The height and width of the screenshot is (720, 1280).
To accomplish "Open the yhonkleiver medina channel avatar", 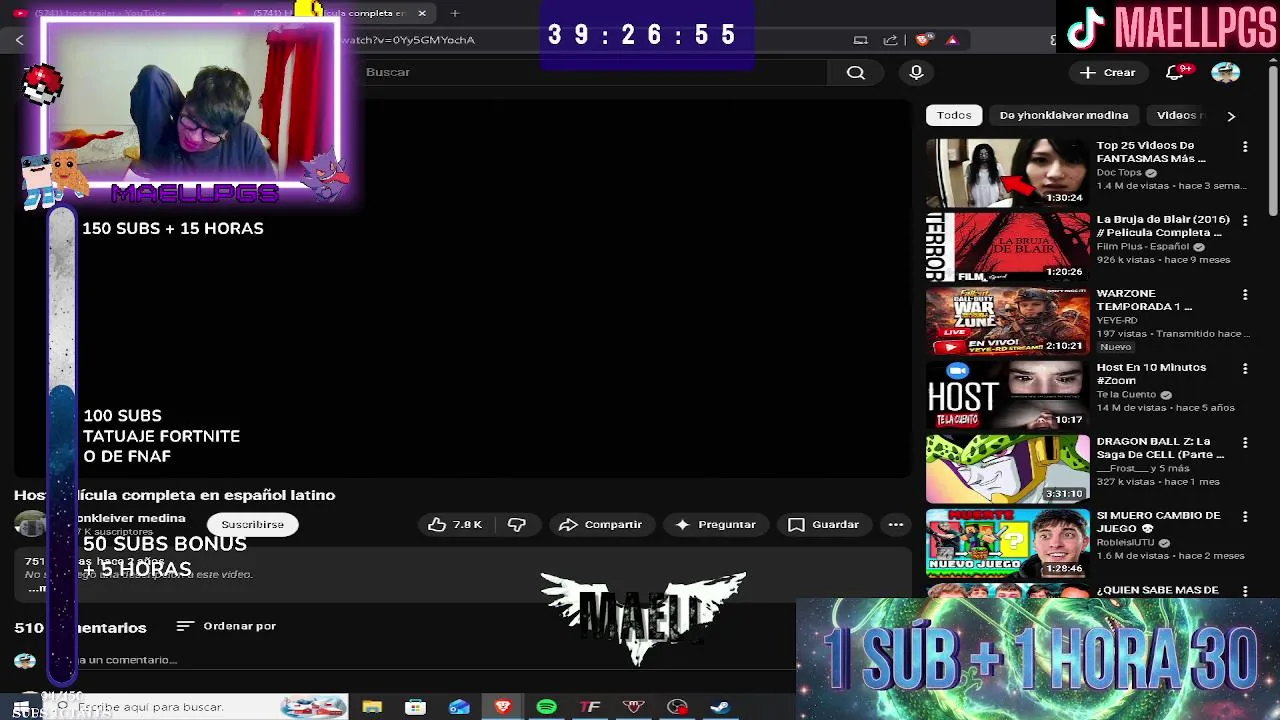I will [x=30, y=524].
